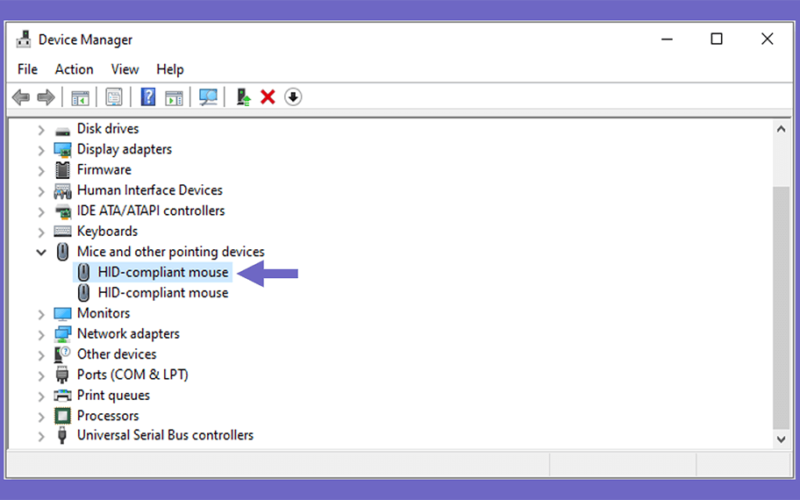Click the Display adapters category icon
This screenshot has height=500, width=800.
point(63,149)
